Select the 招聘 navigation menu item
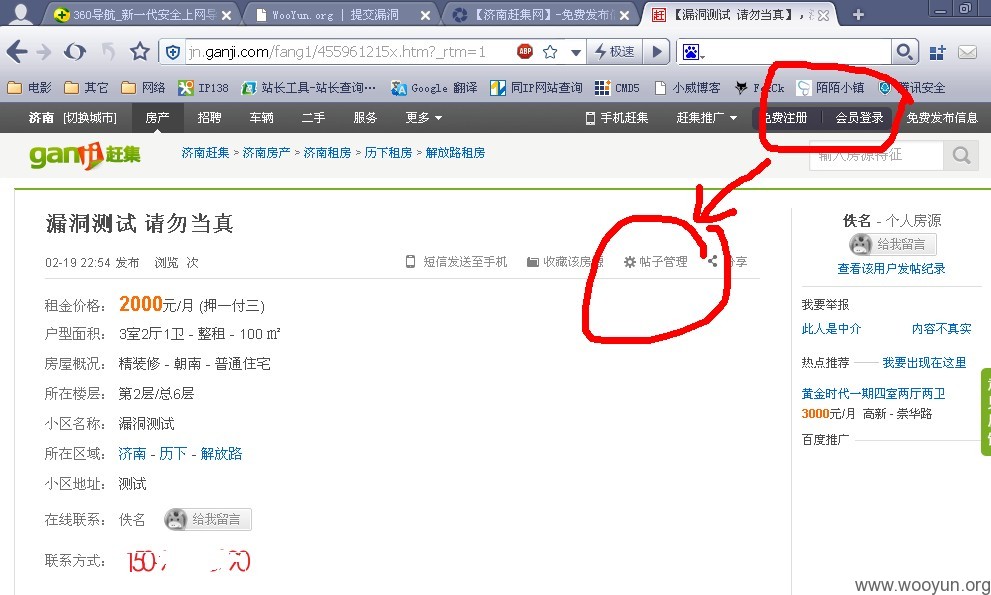 (209, 118)
